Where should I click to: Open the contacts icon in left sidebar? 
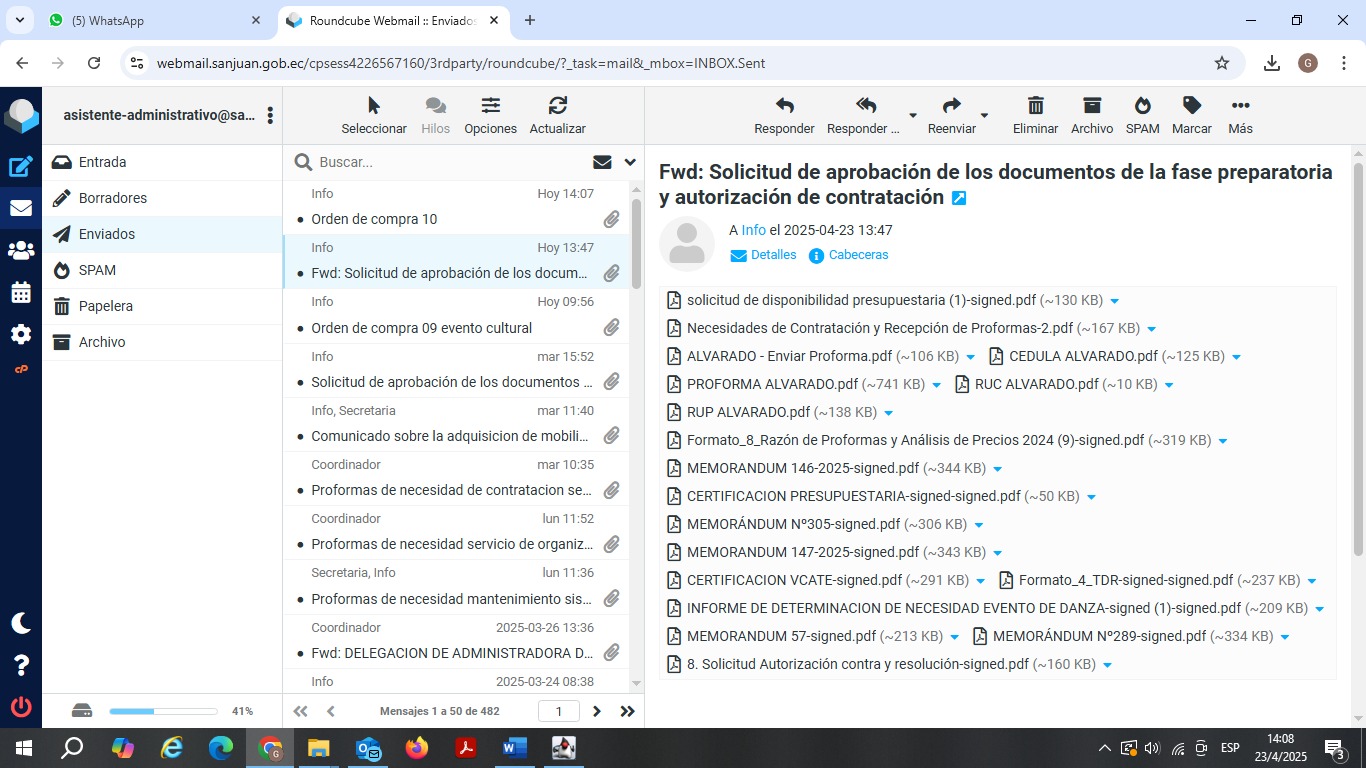[x=21, y=251]
